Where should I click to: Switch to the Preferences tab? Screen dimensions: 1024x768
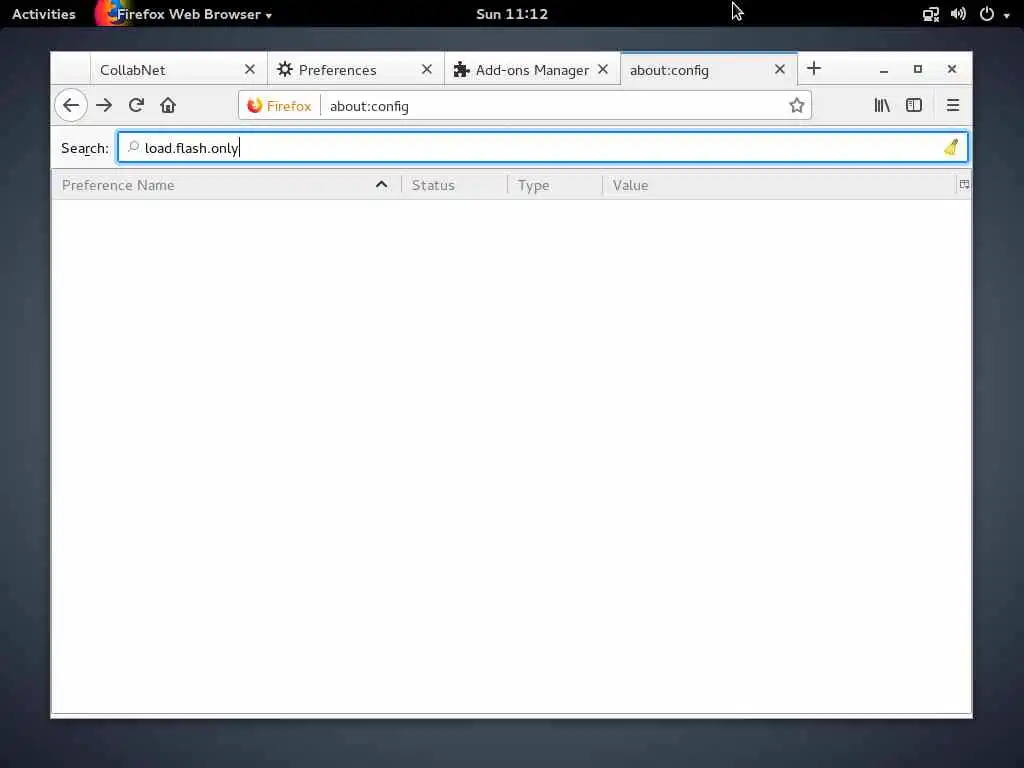coord(356,69)
